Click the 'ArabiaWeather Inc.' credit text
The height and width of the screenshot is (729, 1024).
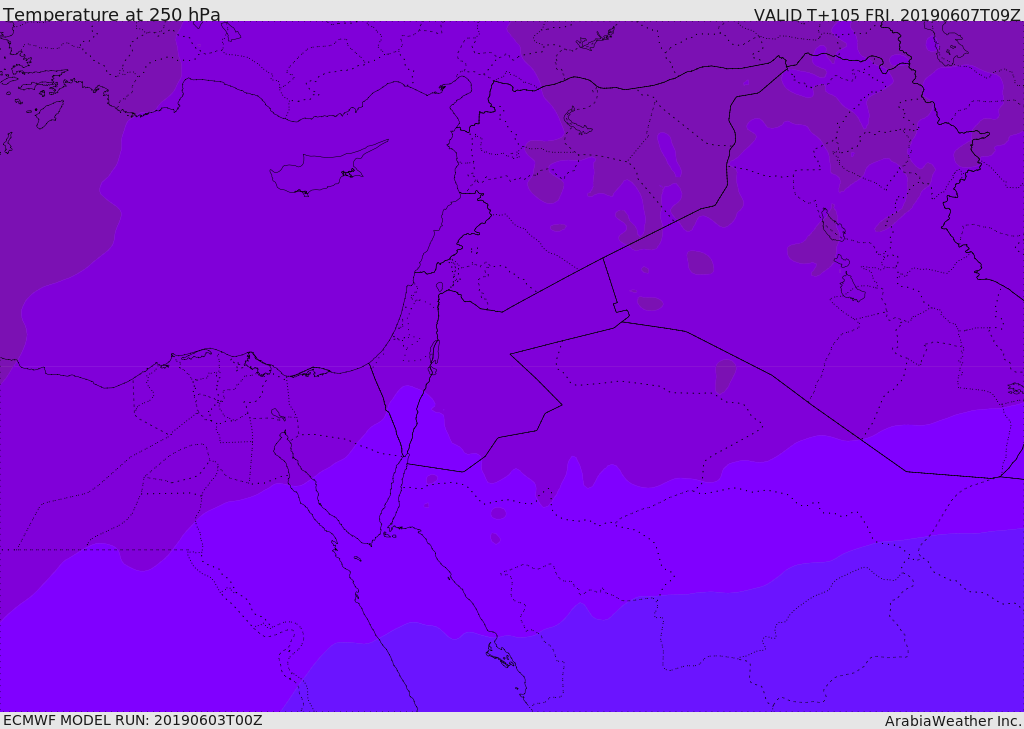pos(953,721)
